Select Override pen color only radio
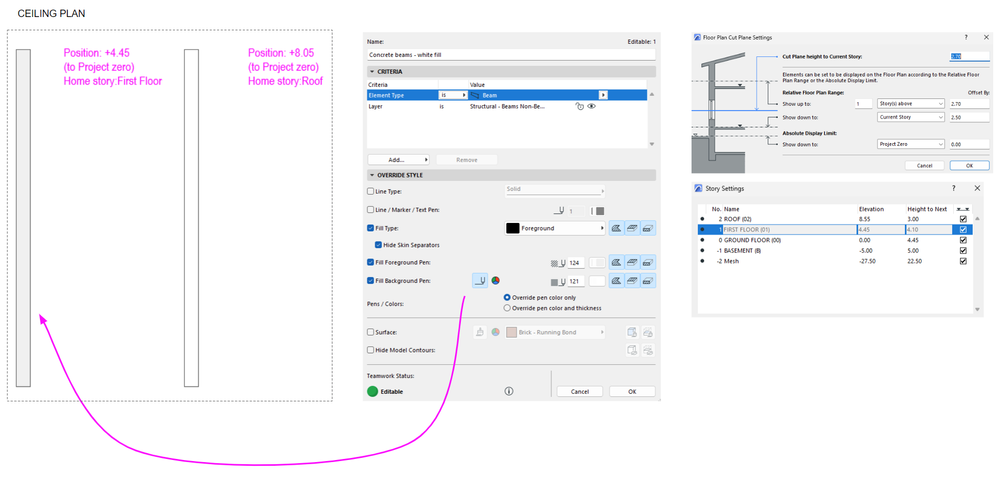999x477 pixels. tap(507, 297)
